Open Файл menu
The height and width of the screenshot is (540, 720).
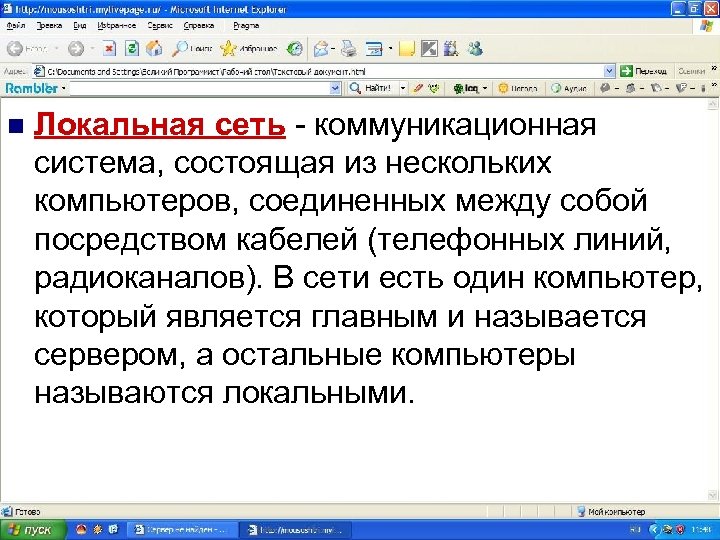pos(16,26)
